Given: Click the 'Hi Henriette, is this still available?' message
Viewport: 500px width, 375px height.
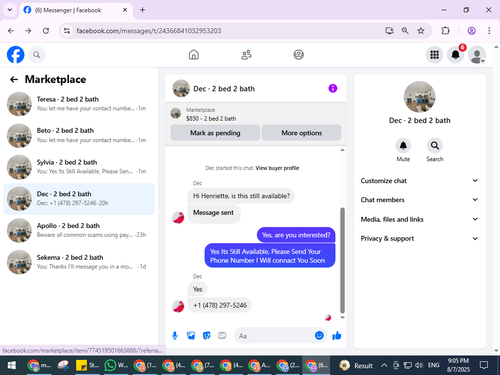Looking at the screenshot, I should point(241,196).
